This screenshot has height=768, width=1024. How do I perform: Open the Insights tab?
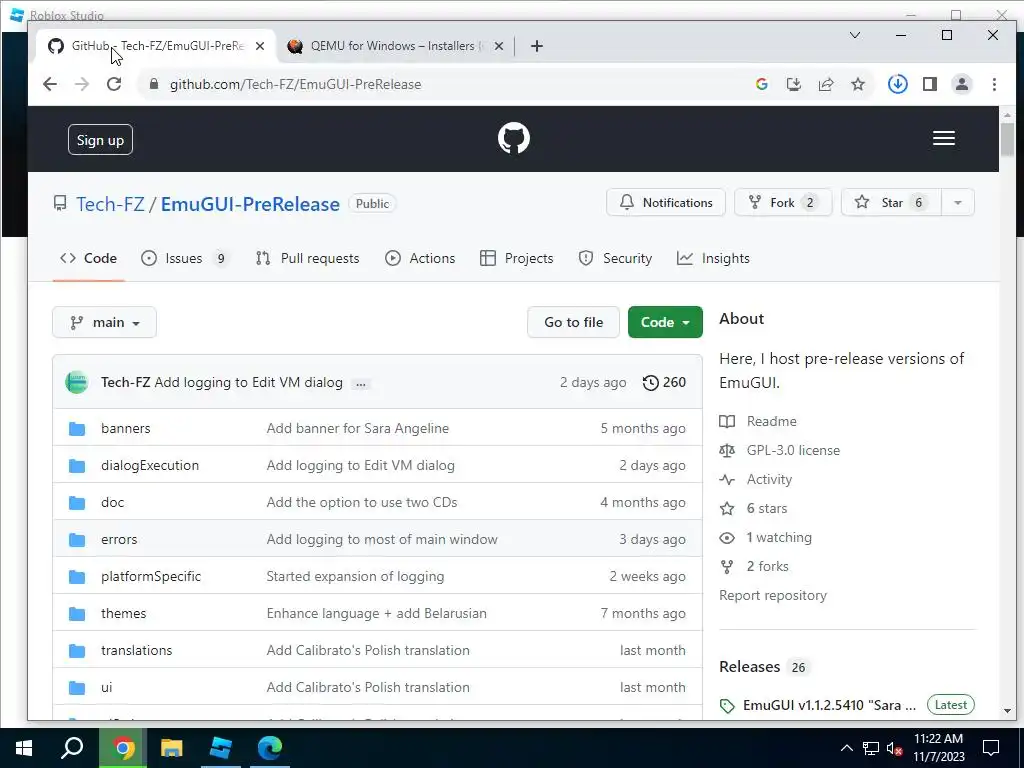point(713,259)
